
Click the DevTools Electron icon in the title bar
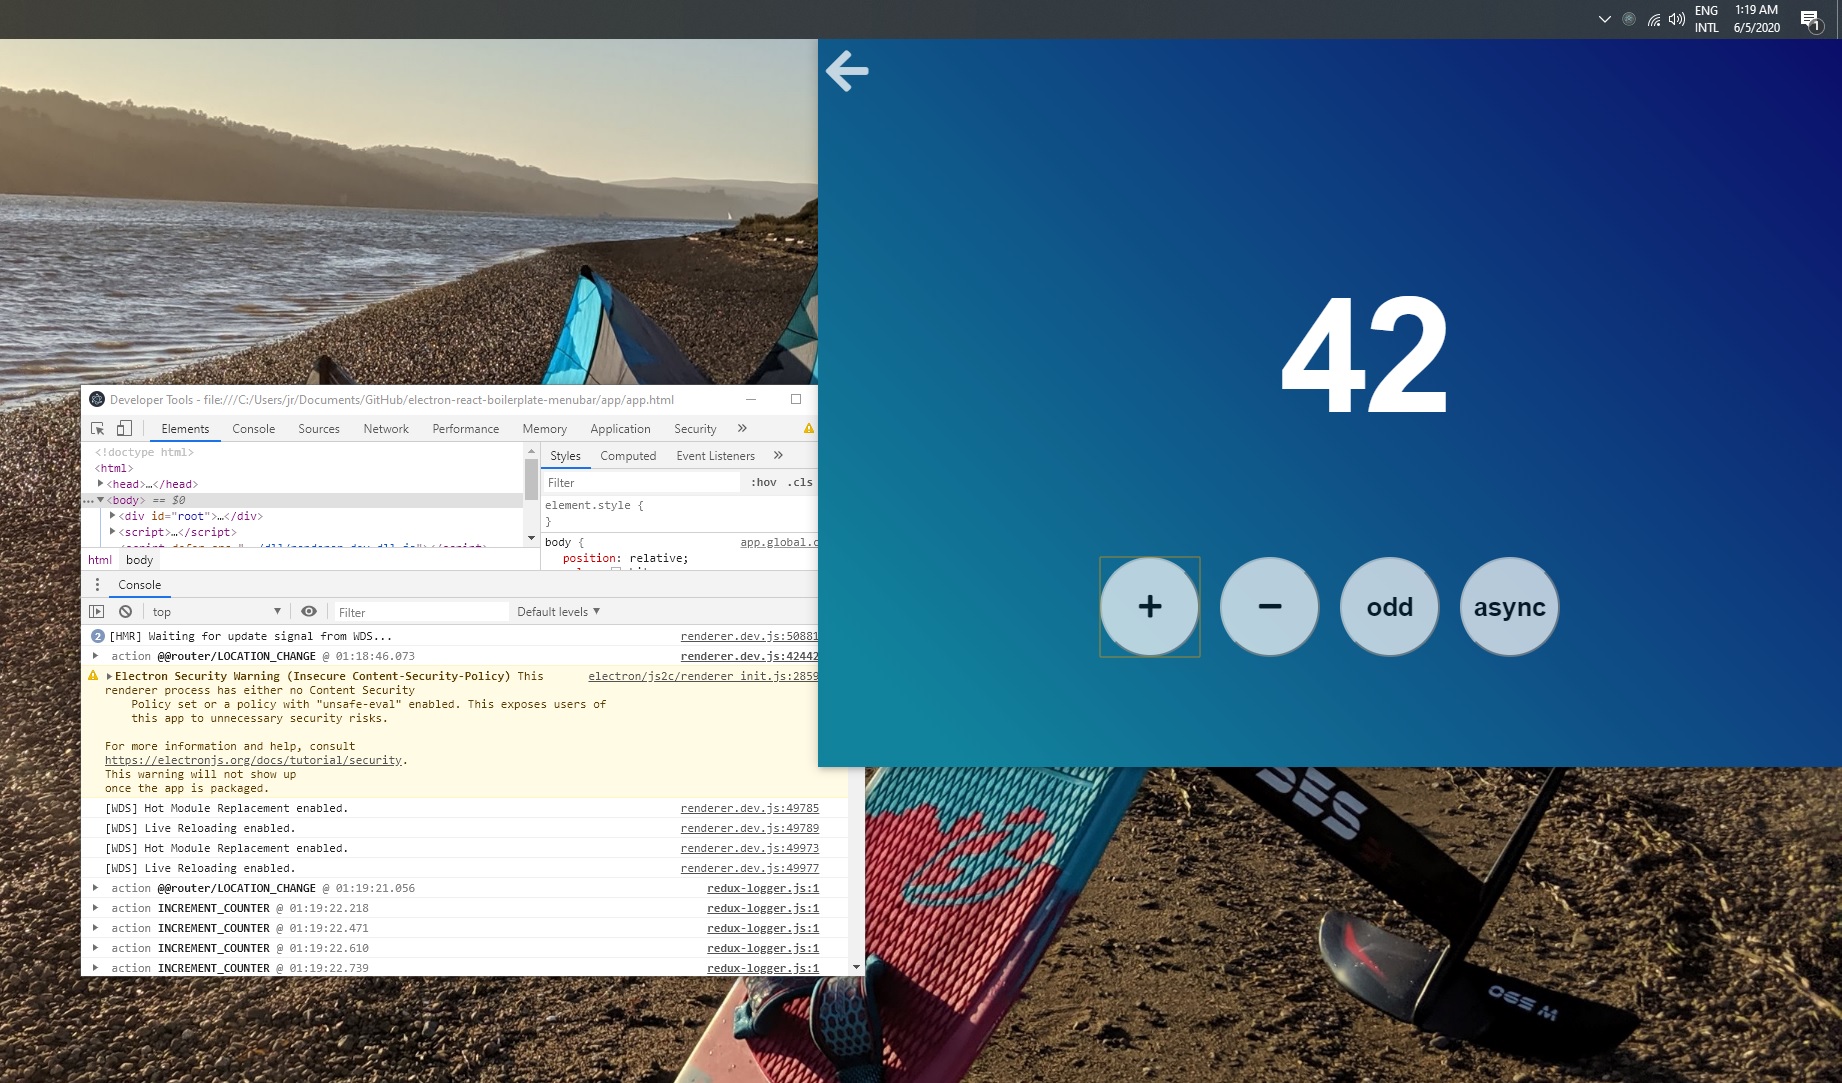pyautogui.click(x=97, y=399)
